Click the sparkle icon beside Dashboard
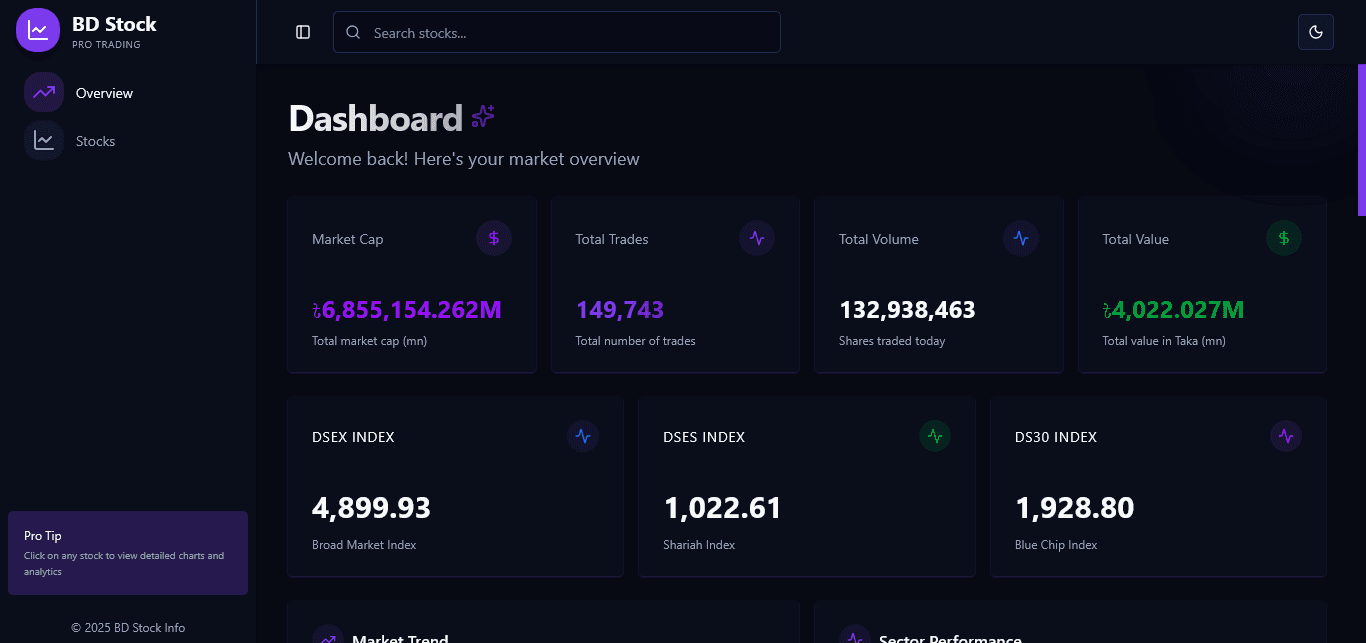The width and height of the screenshot is (1366, 643). [x=483, y=117]
